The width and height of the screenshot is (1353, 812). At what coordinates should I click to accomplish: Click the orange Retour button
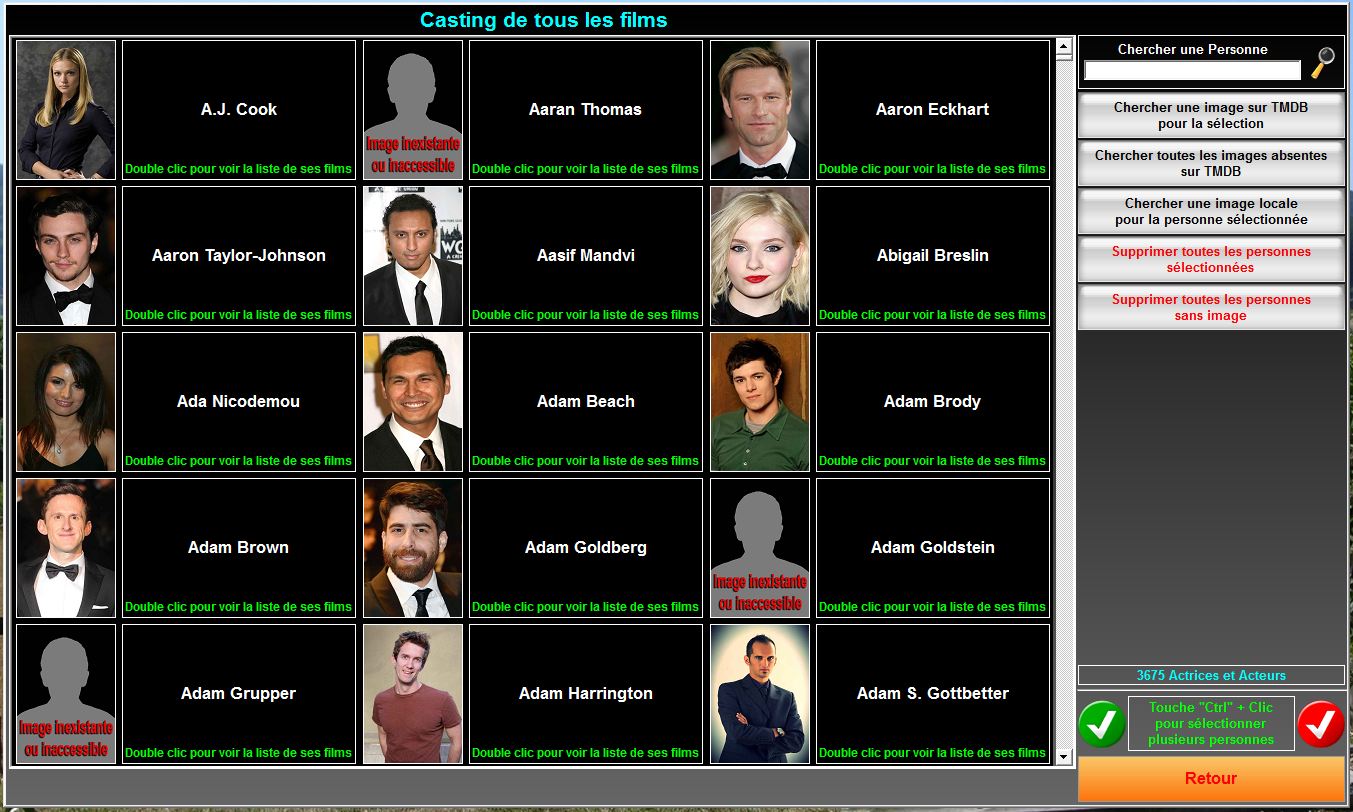pyautogui.click(x=1211, y=778)
